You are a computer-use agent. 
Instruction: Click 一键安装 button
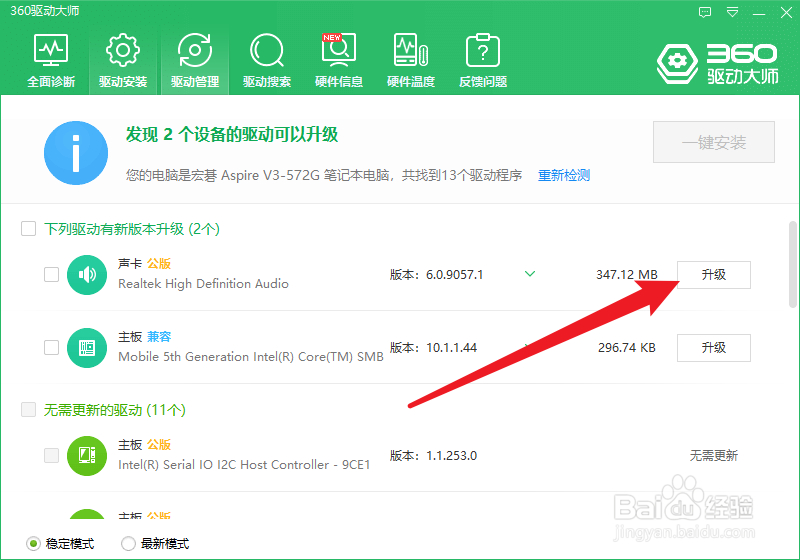click(x=714, y=142)
